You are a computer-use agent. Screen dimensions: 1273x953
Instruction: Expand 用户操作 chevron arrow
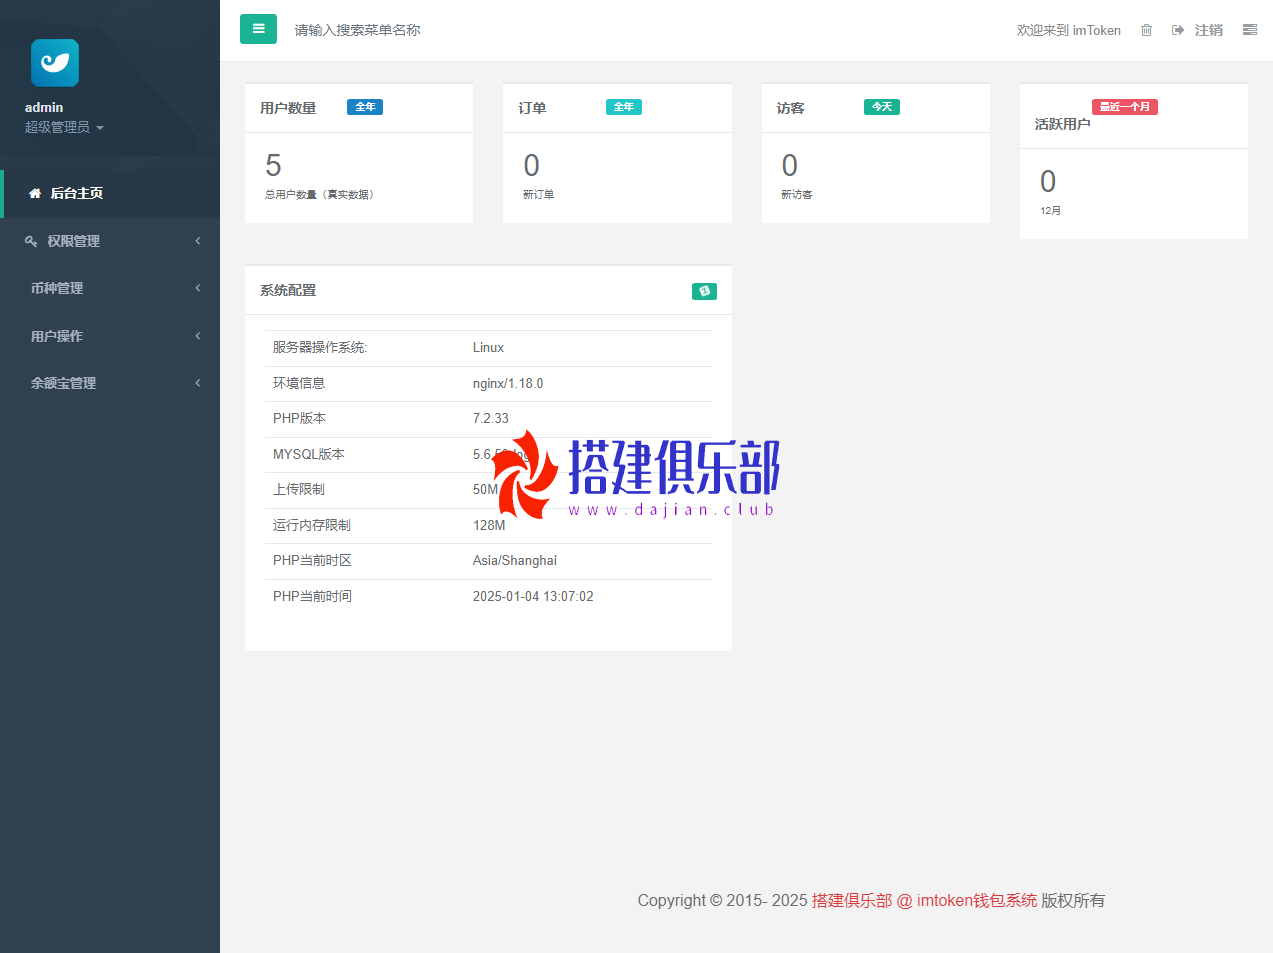[198, 336]
